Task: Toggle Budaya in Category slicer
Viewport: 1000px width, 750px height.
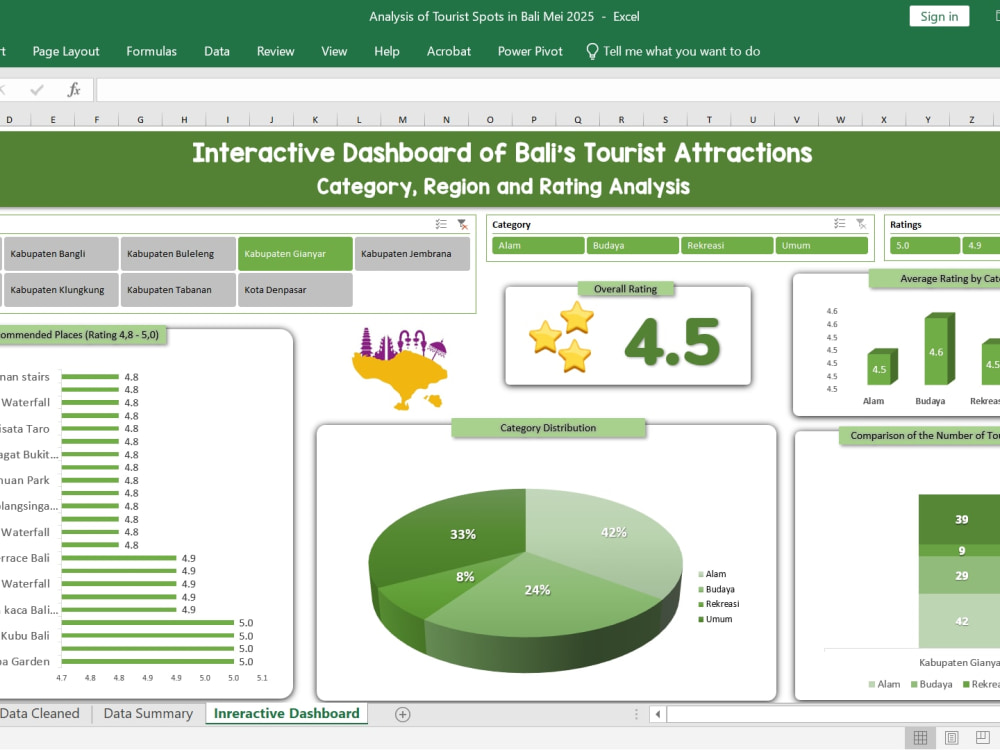Action: (633, 246)
